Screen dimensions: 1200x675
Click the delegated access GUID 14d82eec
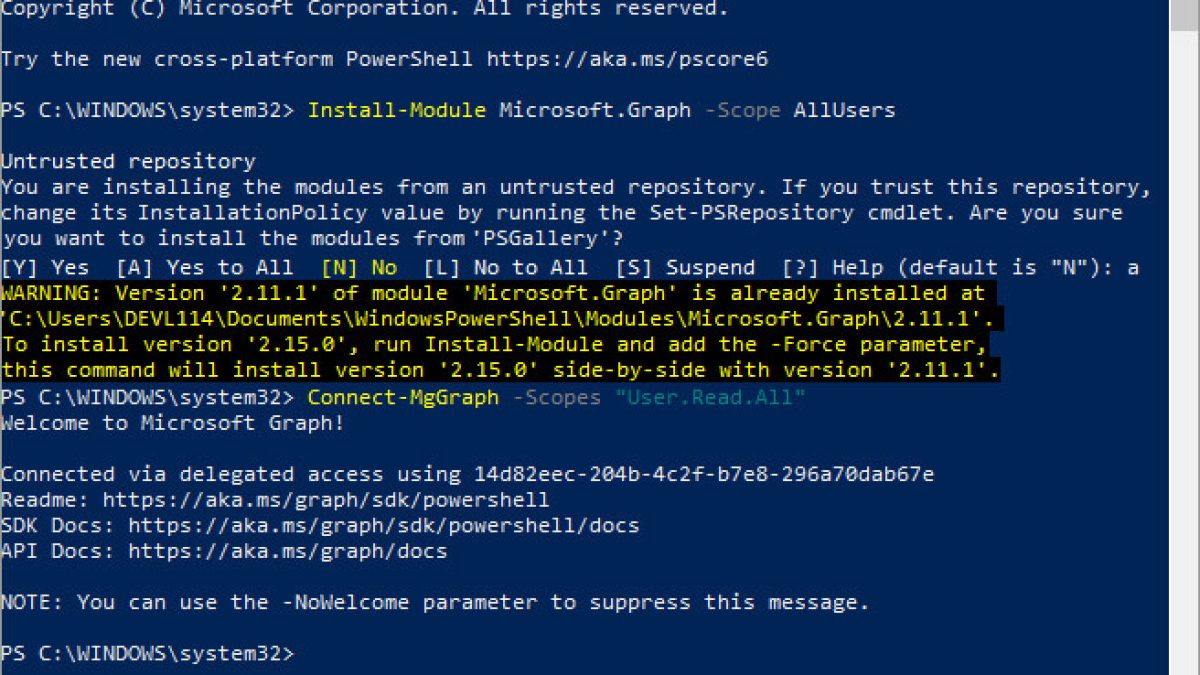698,474
